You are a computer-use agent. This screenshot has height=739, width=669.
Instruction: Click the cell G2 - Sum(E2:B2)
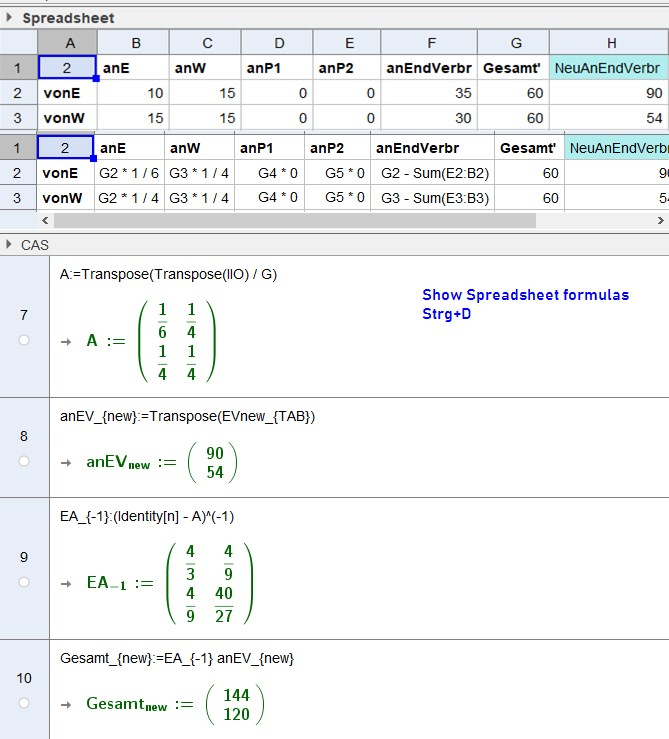click(432, 173)
